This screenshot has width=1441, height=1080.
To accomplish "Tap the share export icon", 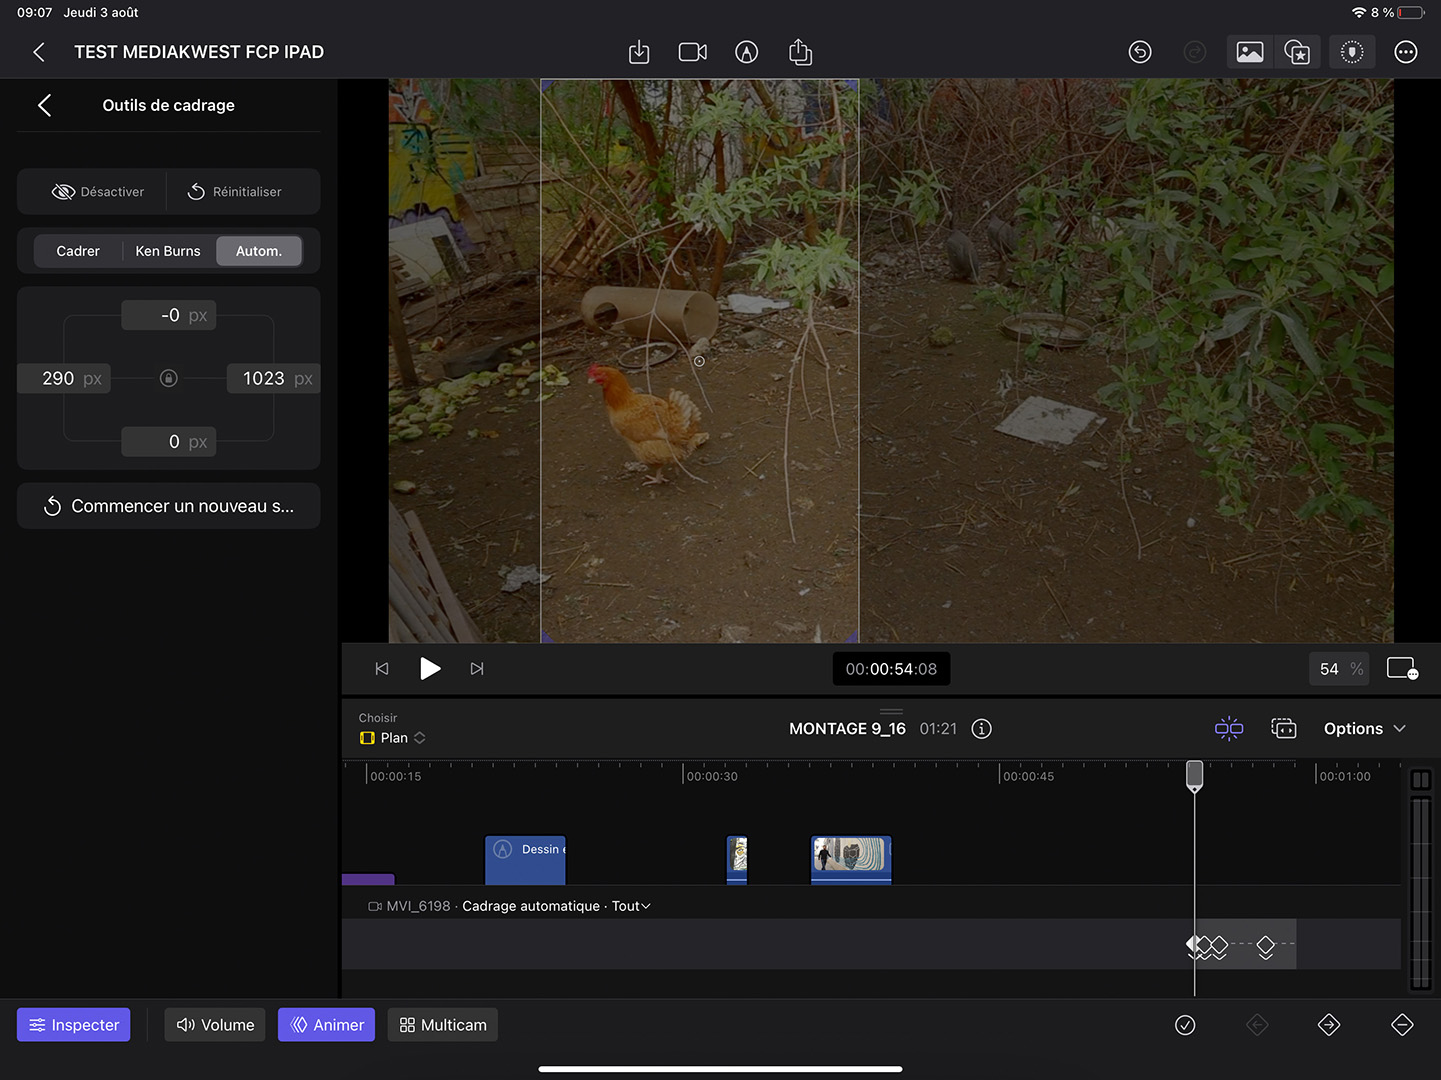I will pos(800,52).
